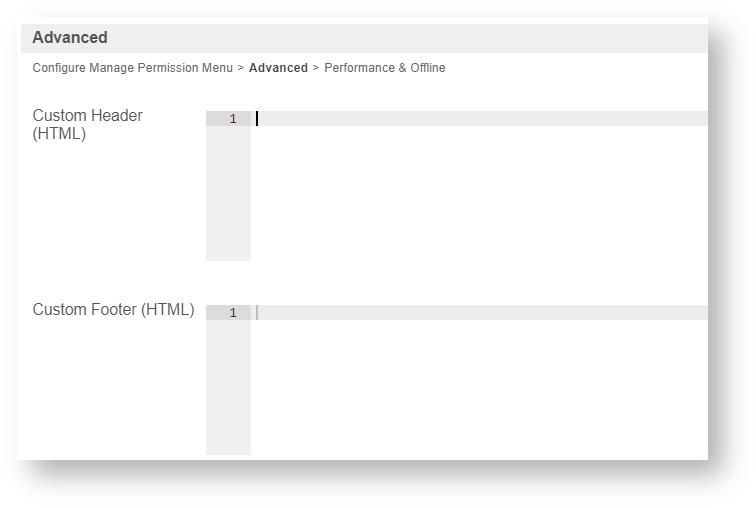Click the breadcrumb separator before bold "Advanced"
756x508 pixels.
(x=241, y=68)
